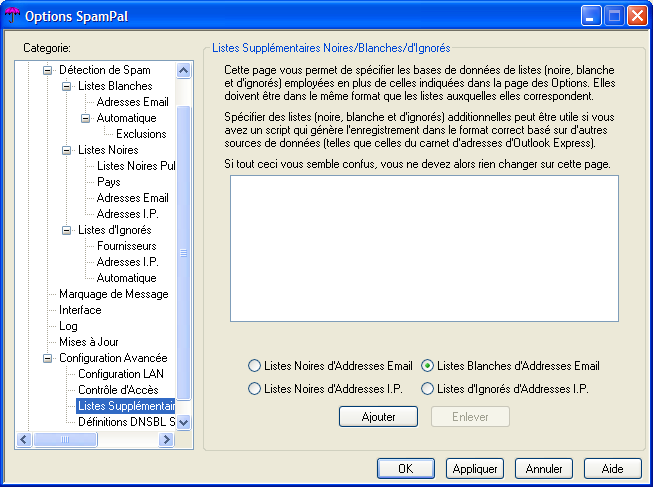Click the tree horizontal scrollbar thumb
The height and width of the screenshot is (487, 653).
point(65,440)
